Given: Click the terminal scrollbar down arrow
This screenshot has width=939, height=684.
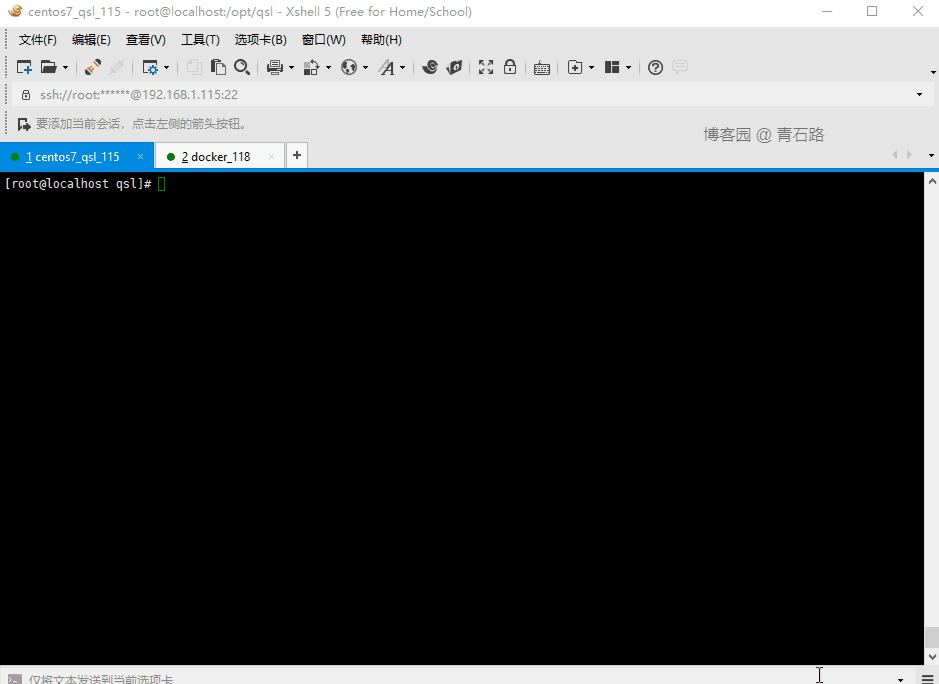Looking at the screenshot, I should pyautogui.click(x=932, y=657).
